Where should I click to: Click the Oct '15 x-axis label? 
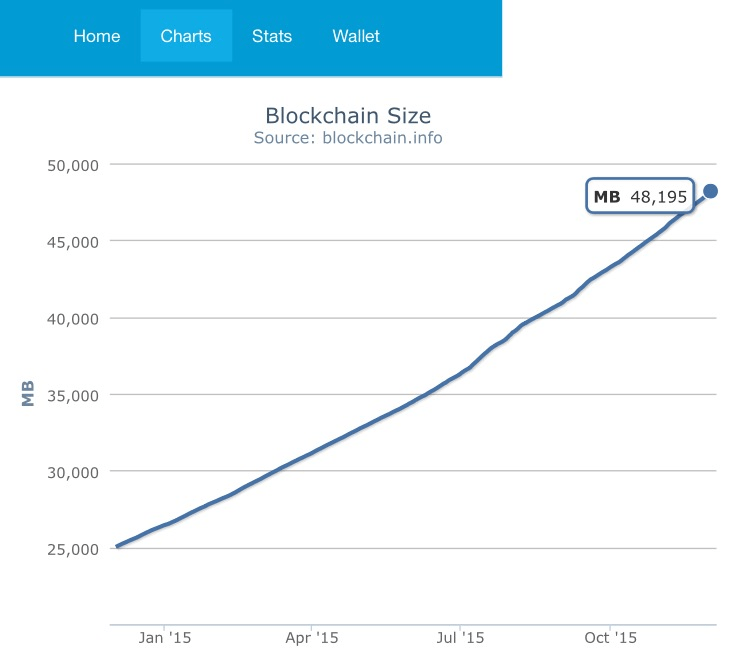pyautogui.click(x=610, y=637)
